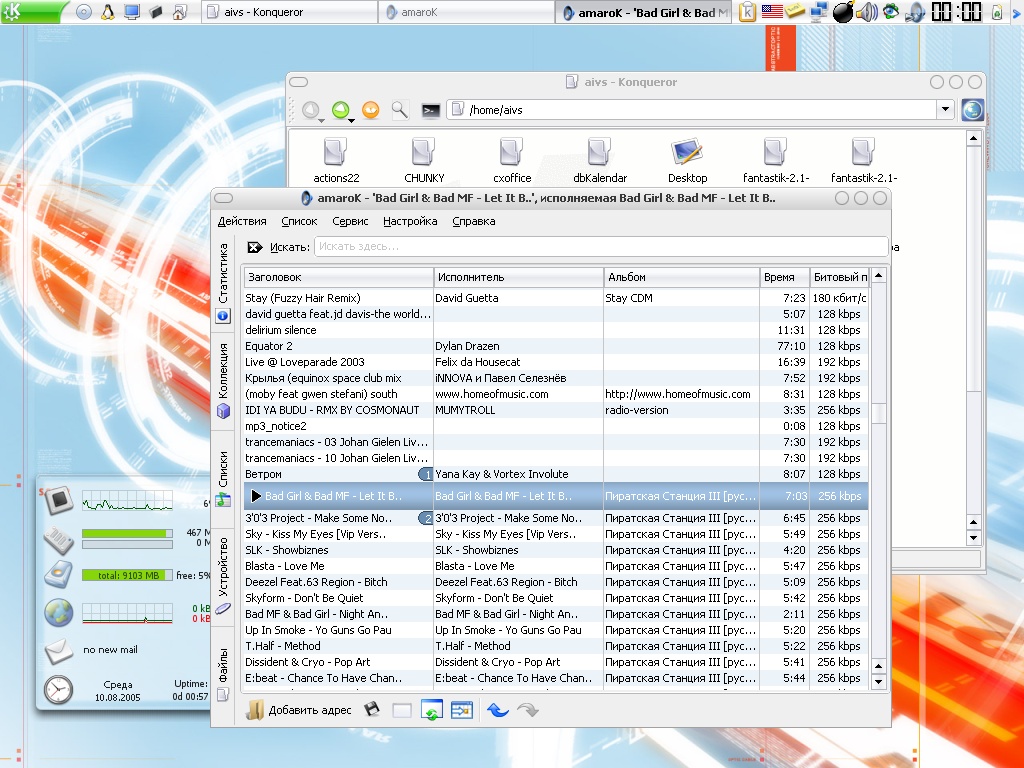Click the floppy save playlist icon

click(372, 709)
